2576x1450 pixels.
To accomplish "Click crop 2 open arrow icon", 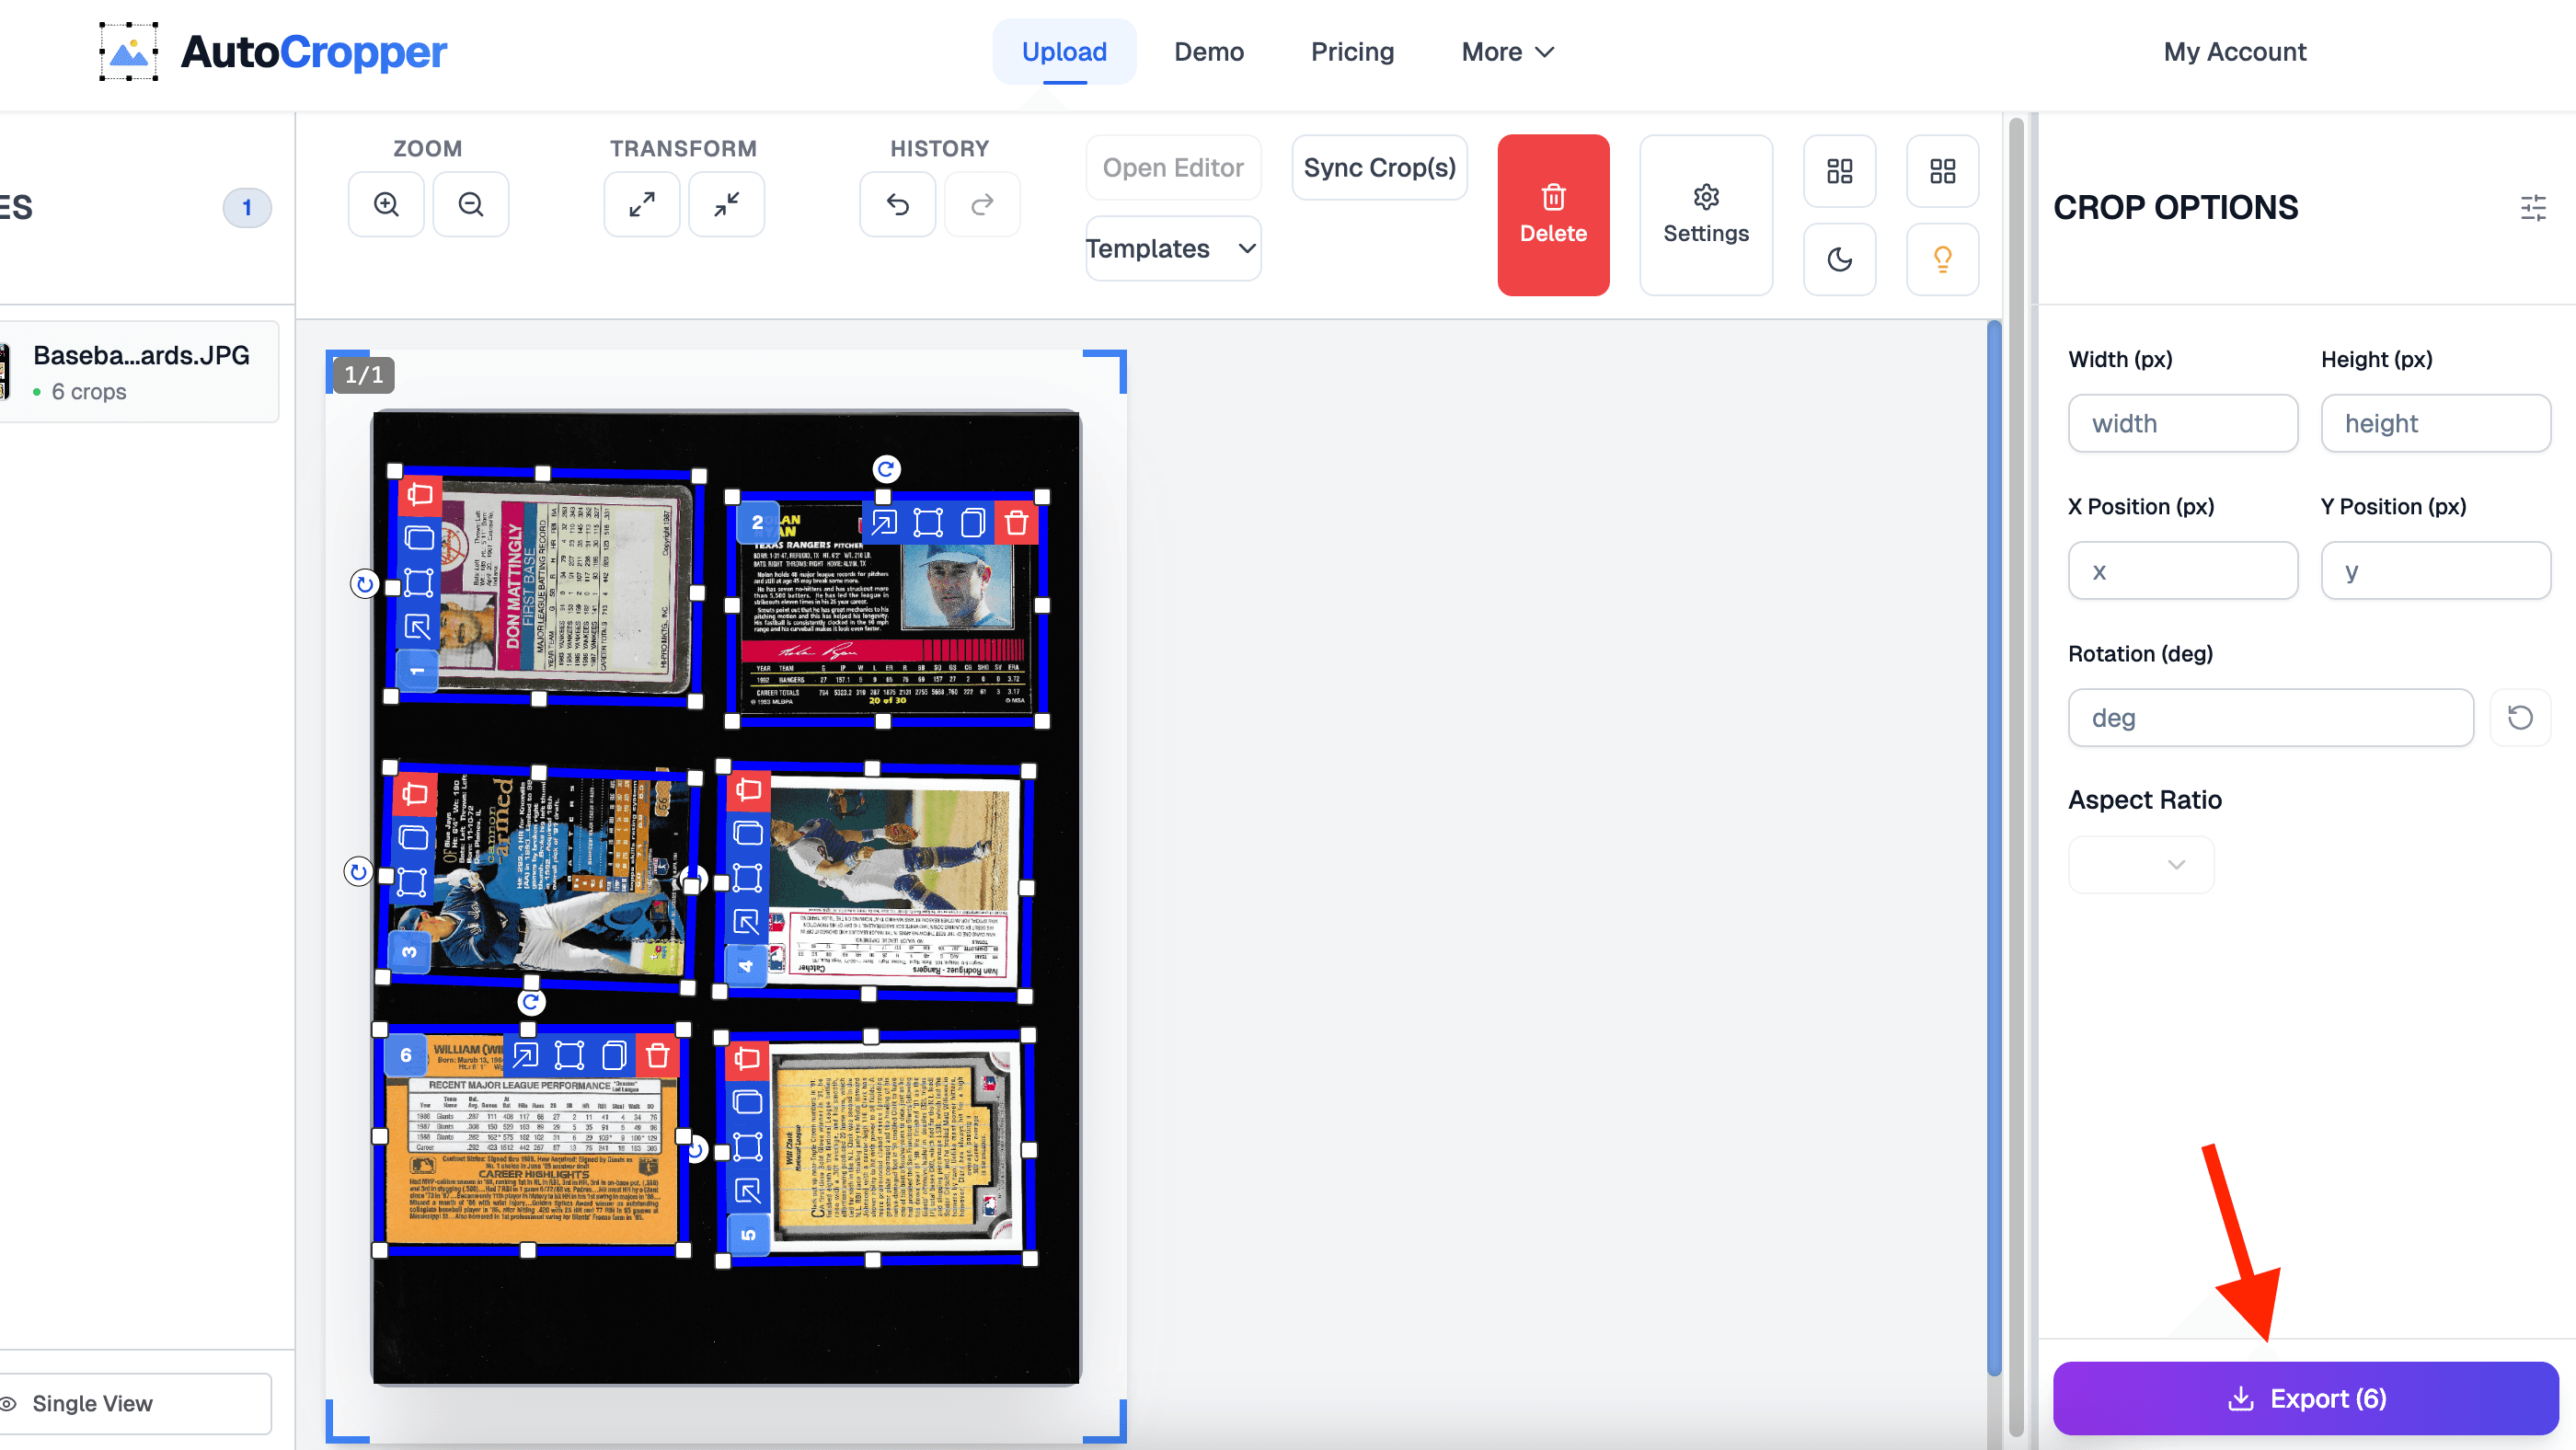I will point(884,522).
